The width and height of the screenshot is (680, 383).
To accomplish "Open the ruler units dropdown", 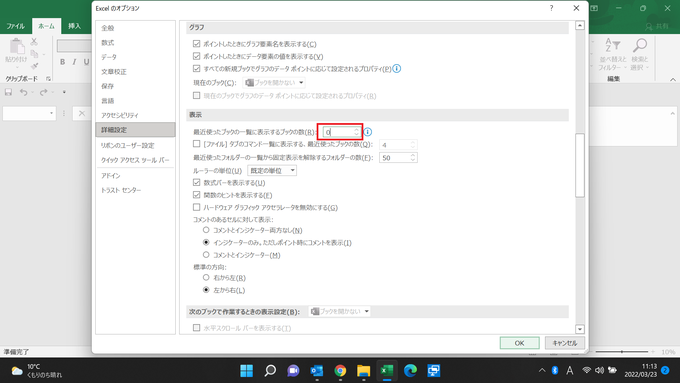I will click(272, 170).
